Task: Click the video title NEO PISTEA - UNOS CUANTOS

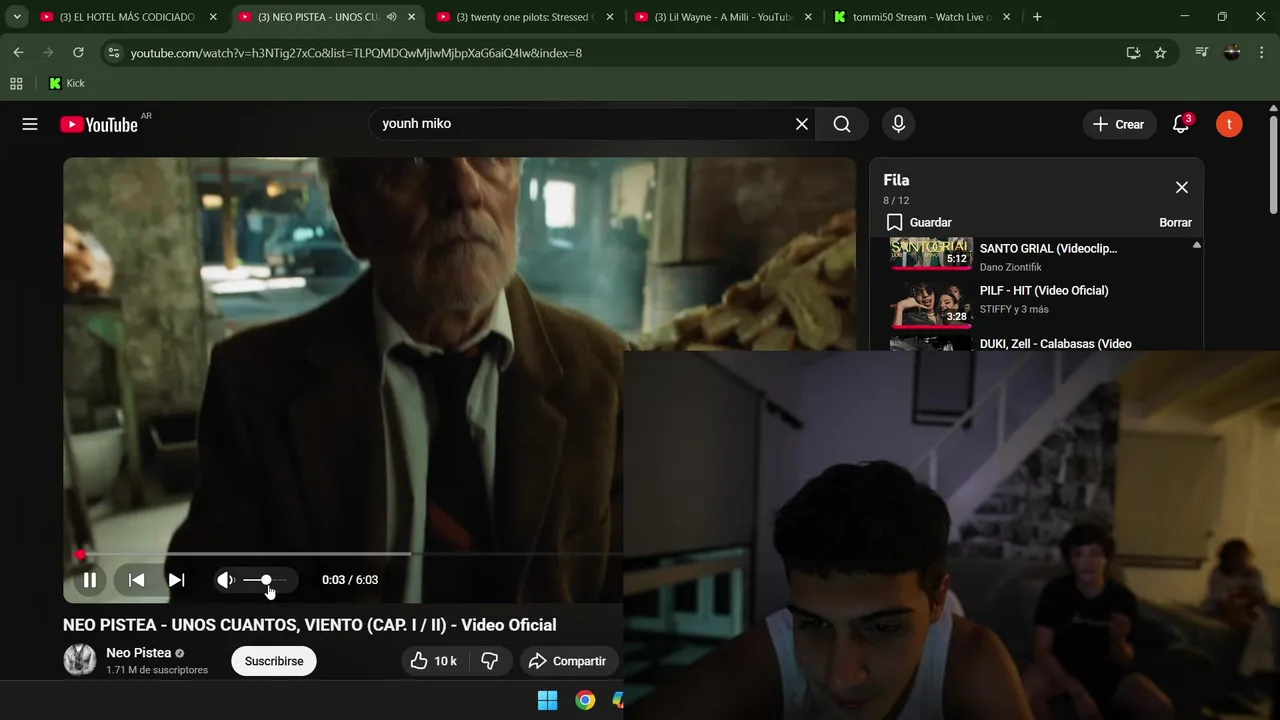Action: coord(310,625)
